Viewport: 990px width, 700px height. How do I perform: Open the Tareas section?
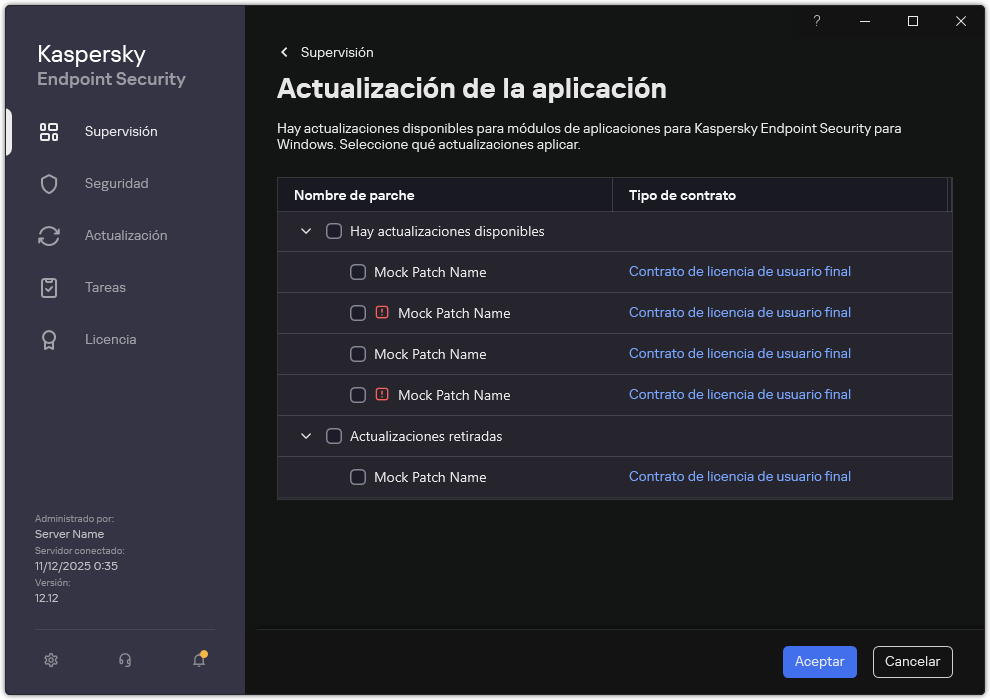[105, 287]
